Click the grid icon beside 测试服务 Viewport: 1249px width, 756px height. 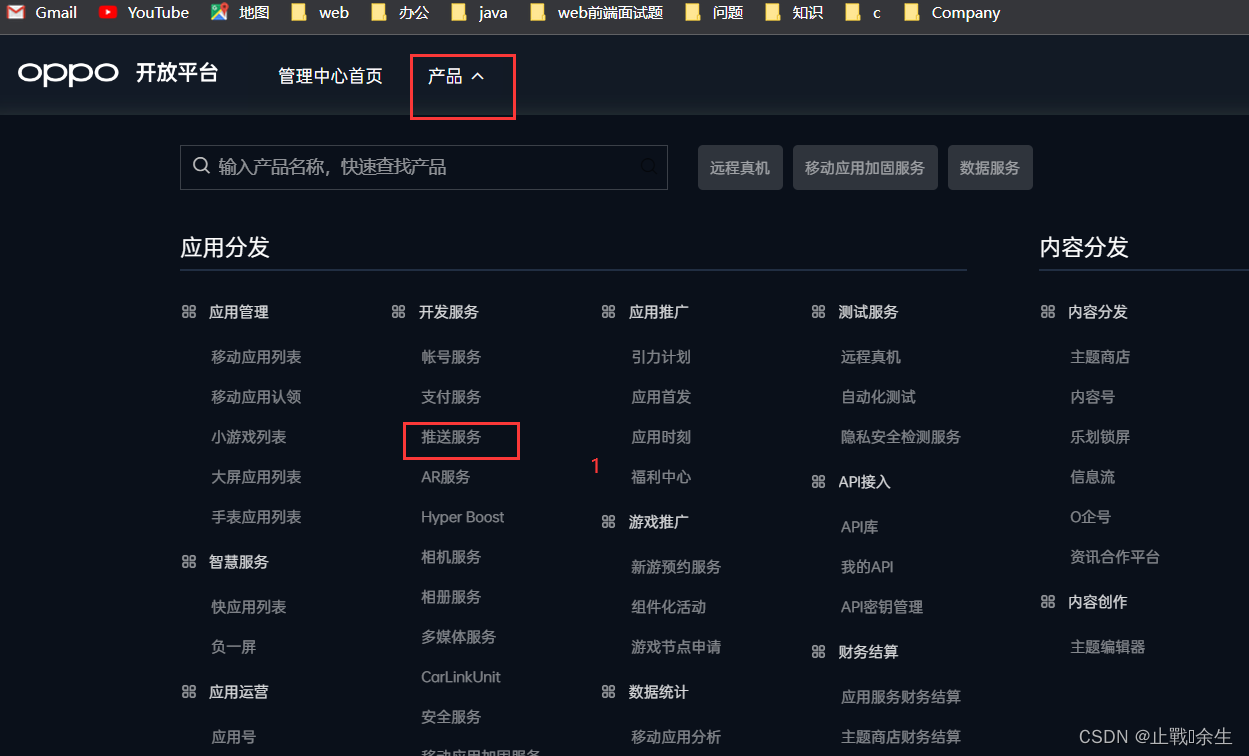pos(819,312)
